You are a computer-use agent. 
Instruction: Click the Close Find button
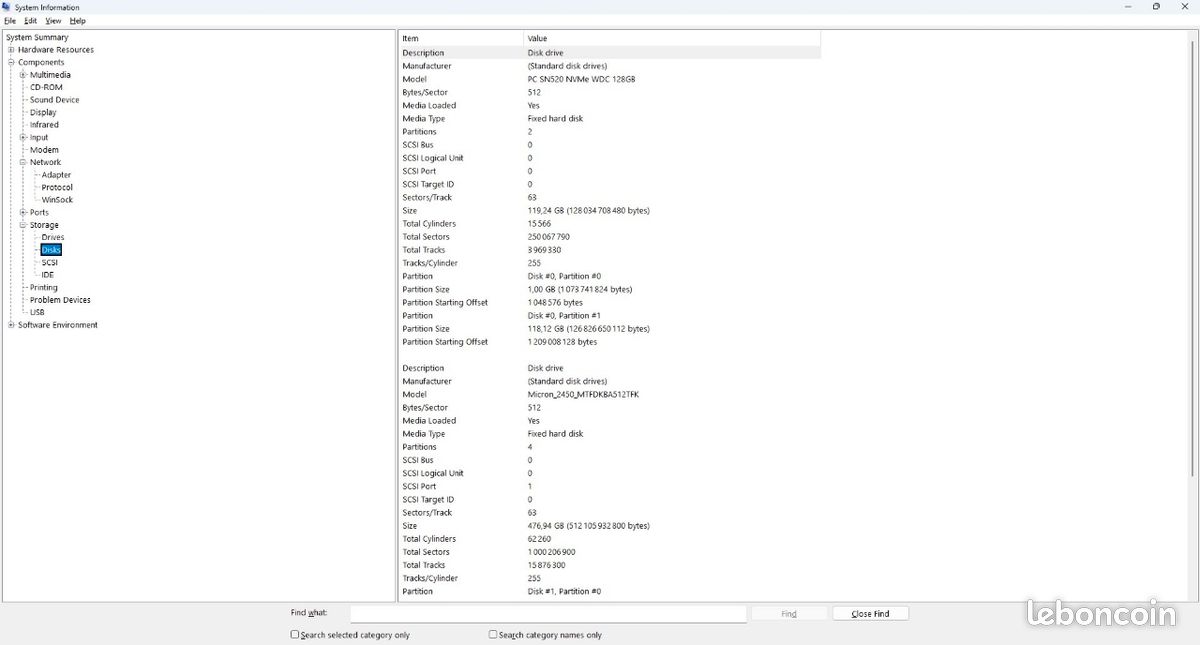(870, 614)
